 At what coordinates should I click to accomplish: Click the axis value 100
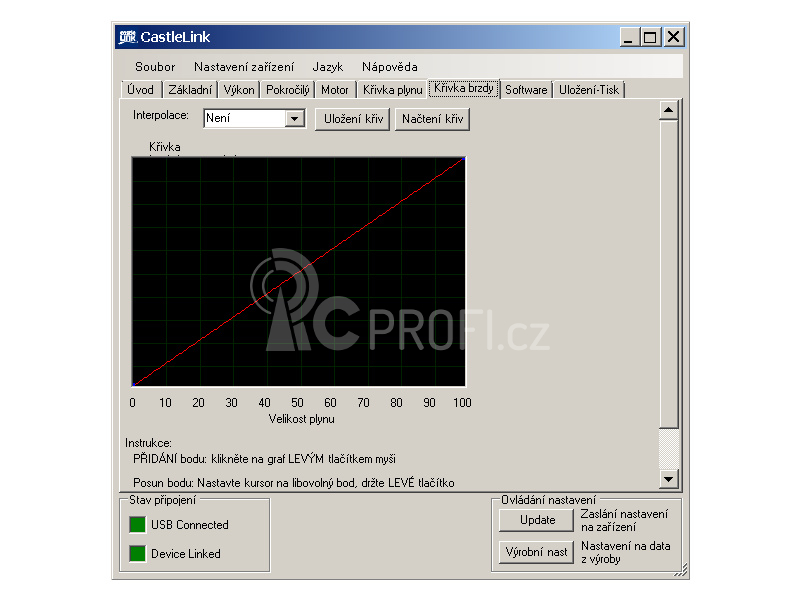[462, 403]
